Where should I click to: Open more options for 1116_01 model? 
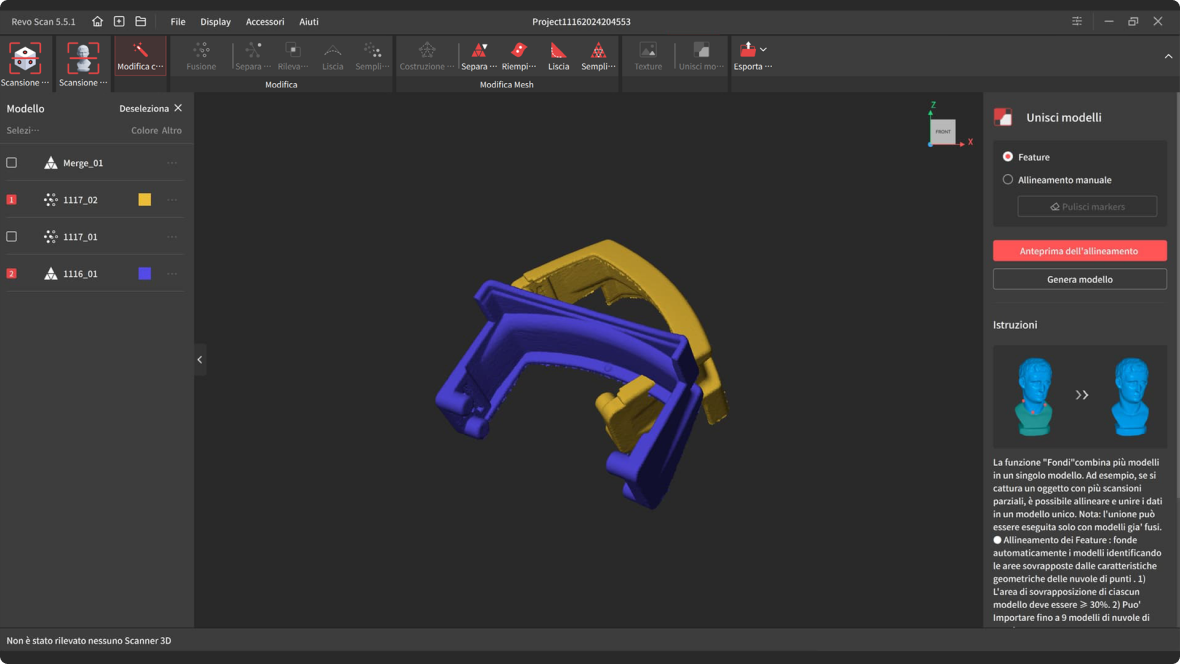[x=173, y=274]
